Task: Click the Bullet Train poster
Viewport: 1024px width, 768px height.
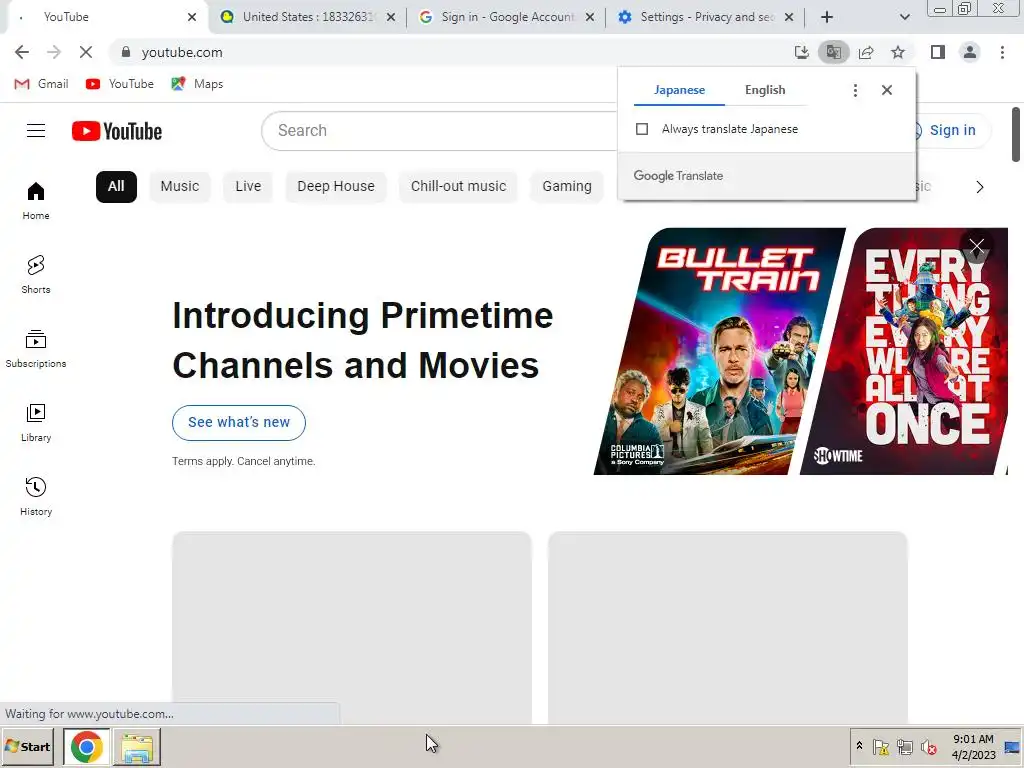Action: coord(720,351)
